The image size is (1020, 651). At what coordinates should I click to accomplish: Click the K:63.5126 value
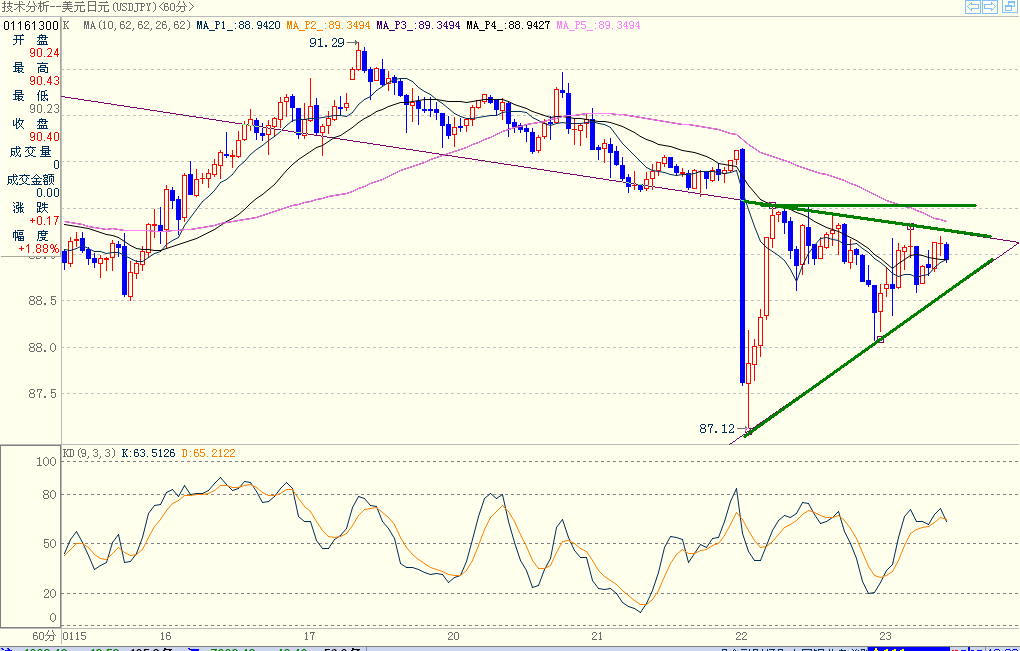pyautogui.click(x=148, y=453)
